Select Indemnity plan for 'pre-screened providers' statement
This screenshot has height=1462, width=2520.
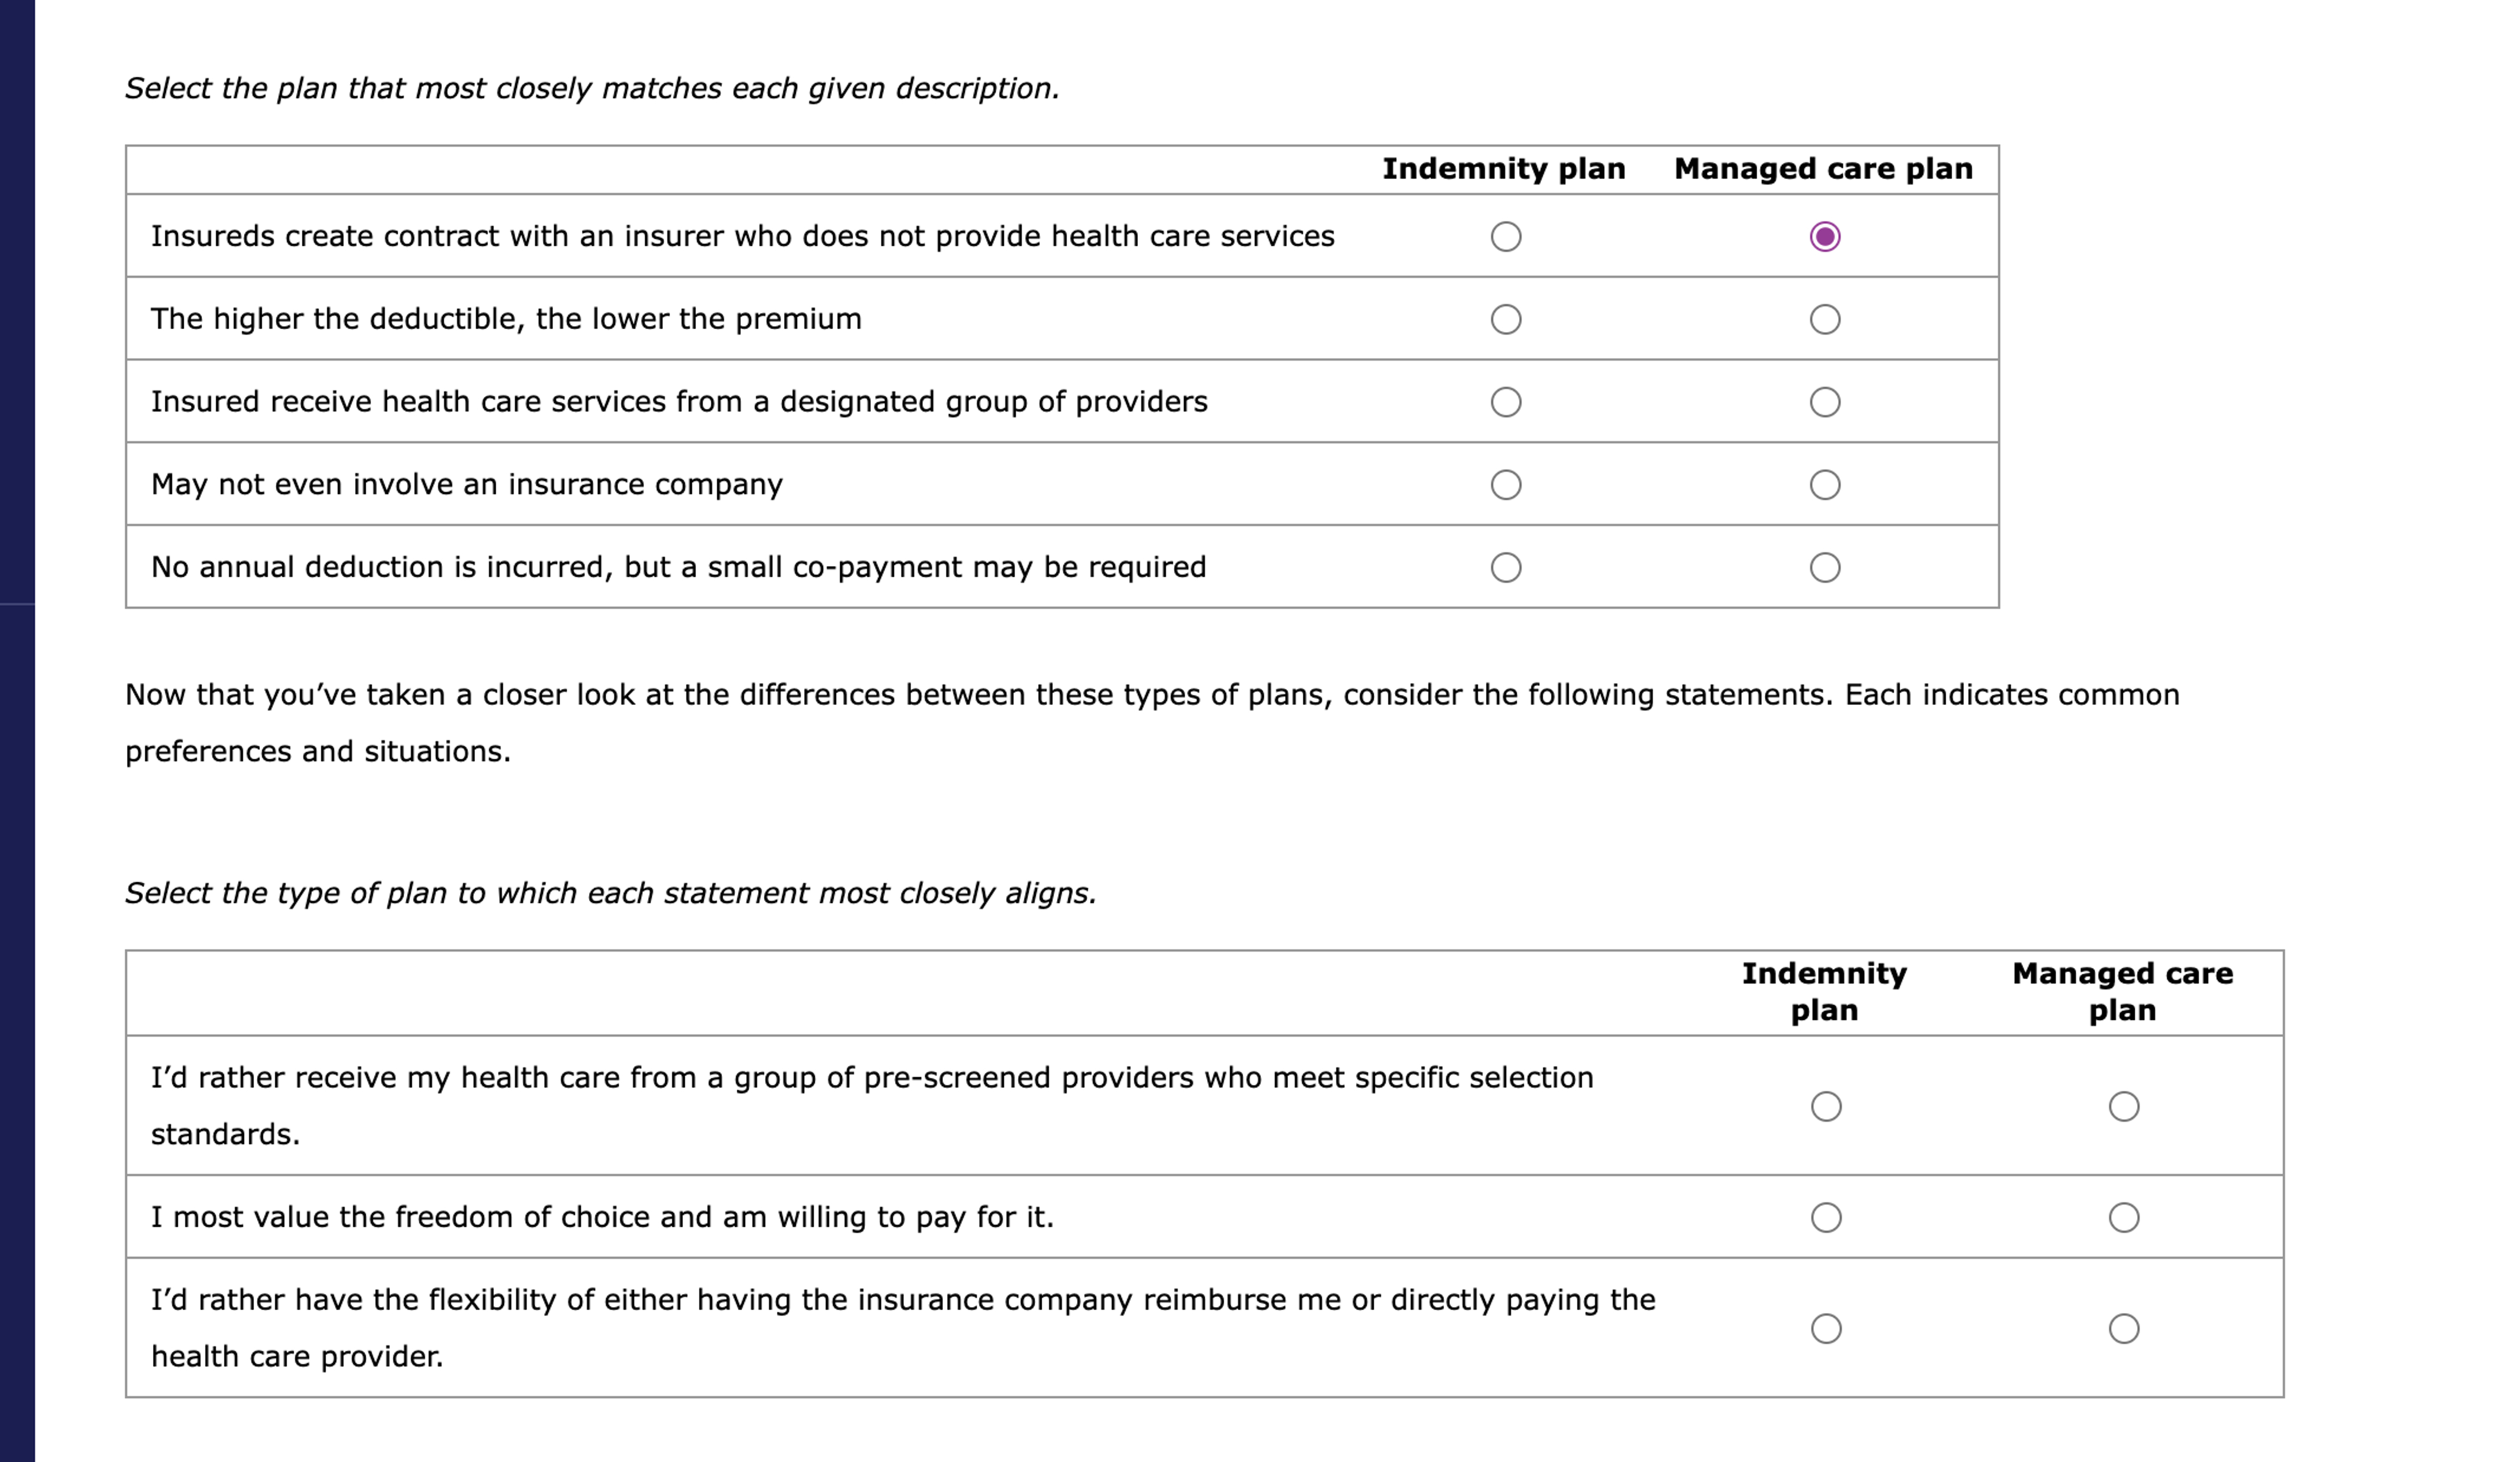click(x=1826, y=1107)
